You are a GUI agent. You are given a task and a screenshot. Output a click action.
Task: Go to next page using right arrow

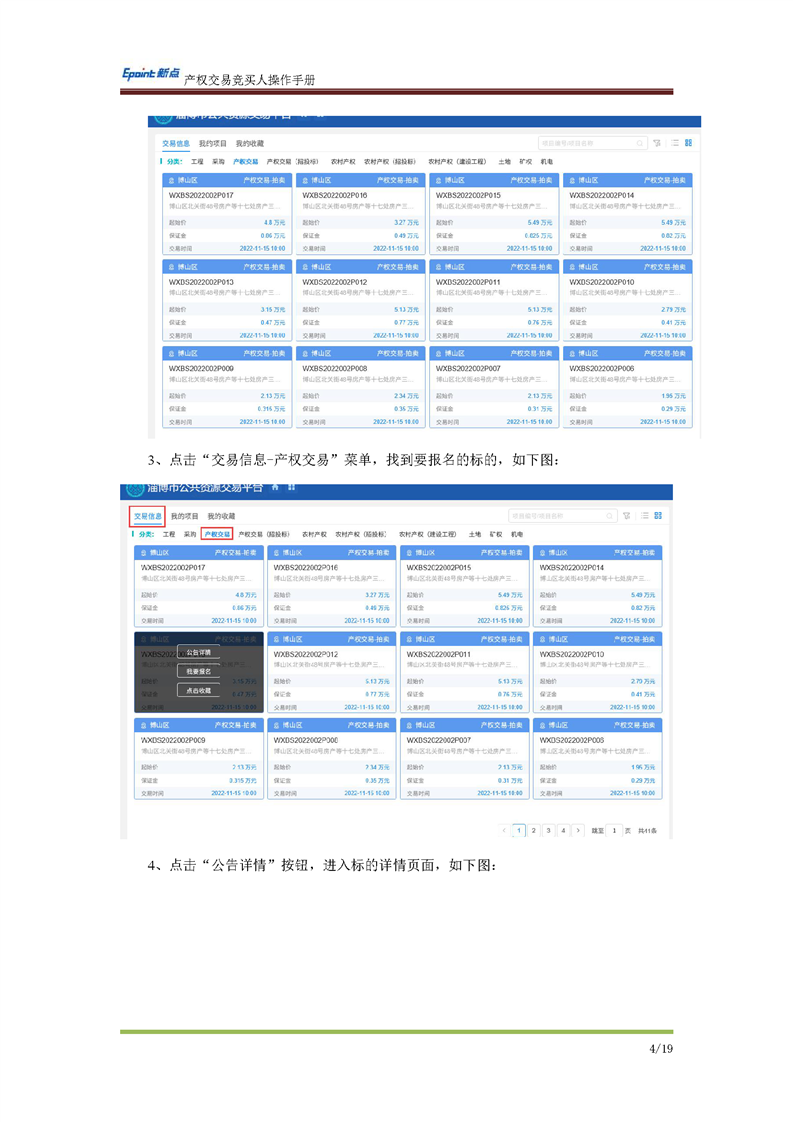pyautogui.click(x=578, y=830)
